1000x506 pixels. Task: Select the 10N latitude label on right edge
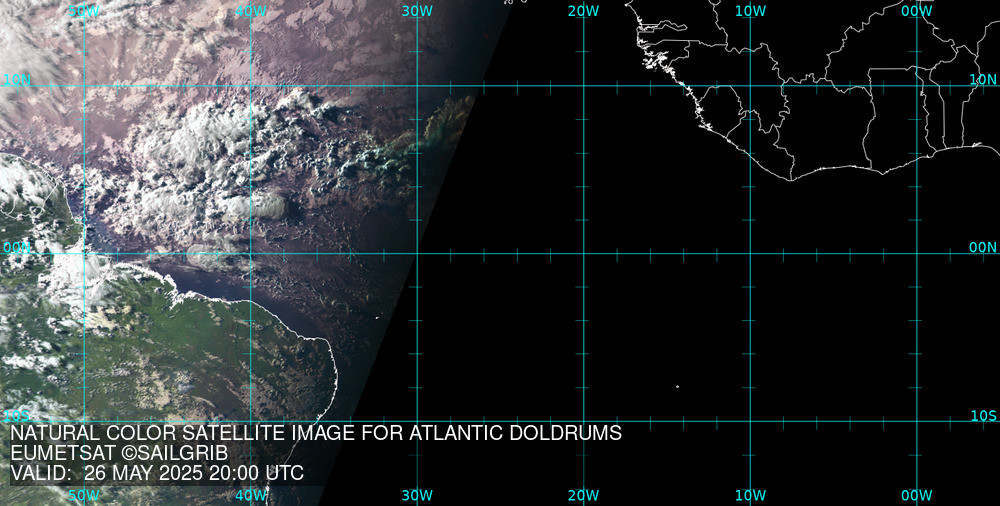point(983,80)
